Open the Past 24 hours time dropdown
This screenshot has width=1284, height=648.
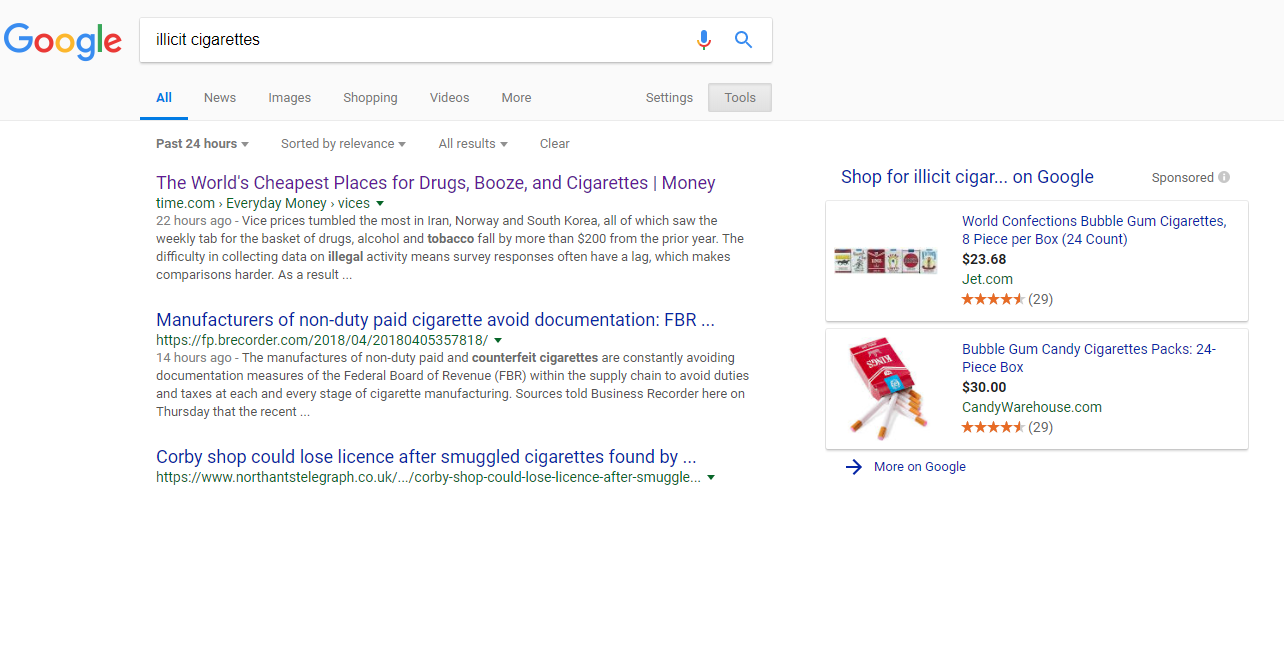(202, 144)
